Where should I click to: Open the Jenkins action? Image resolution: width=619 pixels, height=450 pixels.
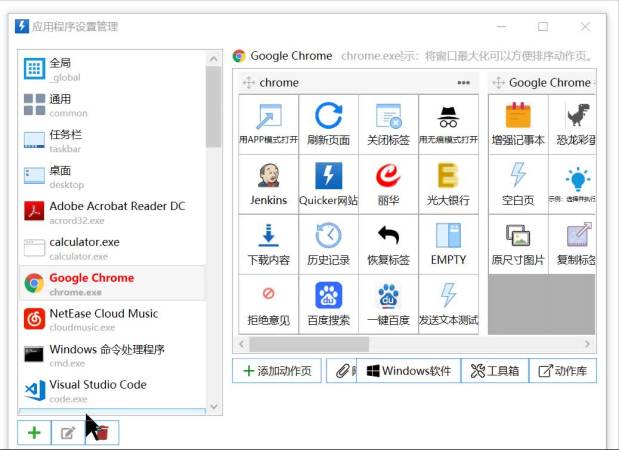pyautogui.click(x=269, y=185)
